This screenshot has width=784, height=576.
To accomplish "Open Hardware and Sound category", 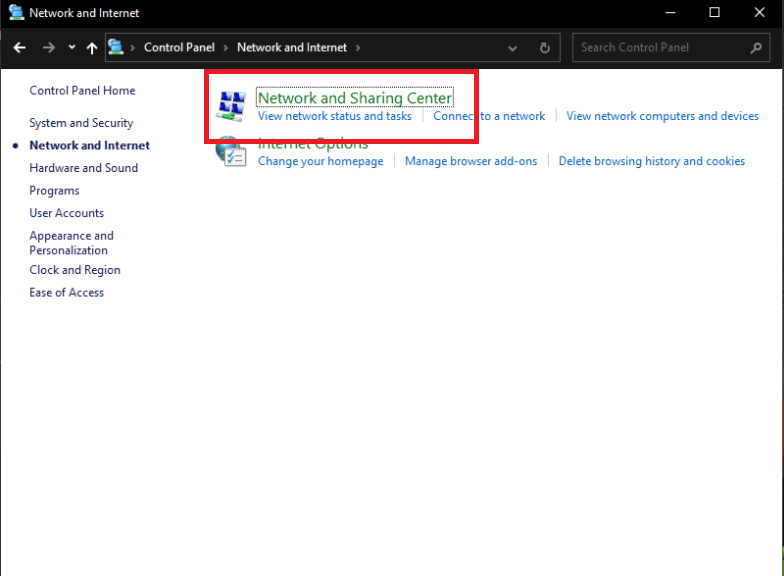I will pyautogui.click(x=84, y=168).
